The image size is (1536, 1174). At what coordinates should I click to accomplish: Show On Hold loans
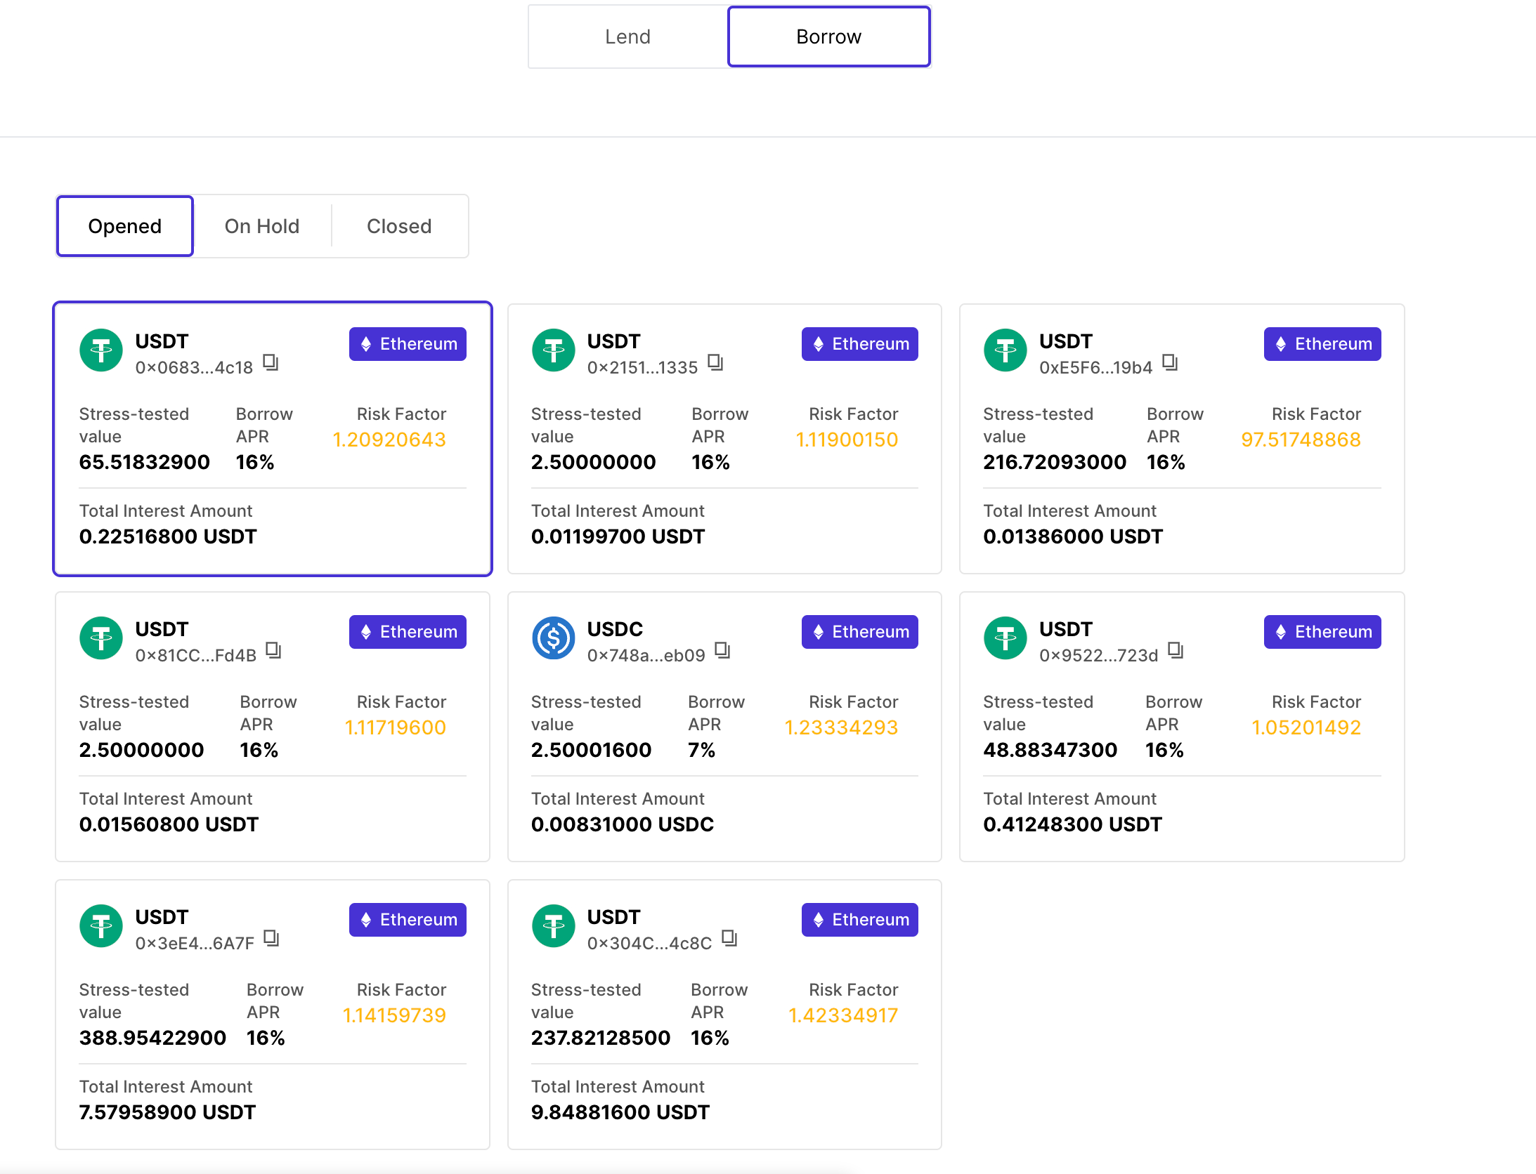tap(262, 226)
